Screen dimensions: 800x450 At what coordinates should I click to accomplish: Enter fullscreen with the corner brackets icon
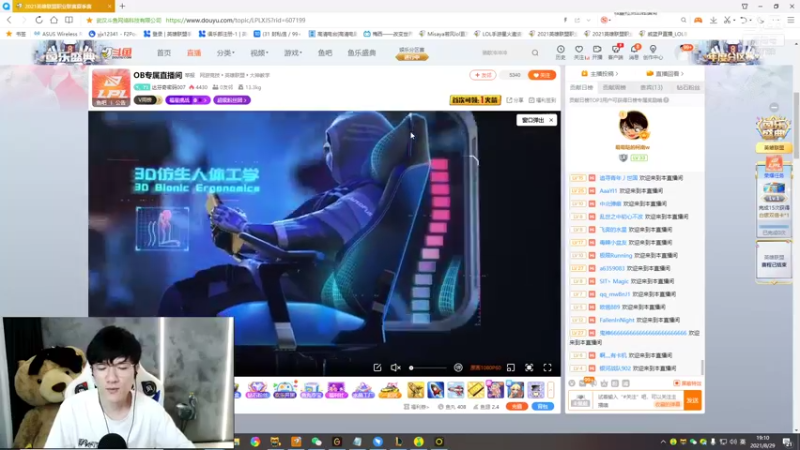coord(547,367)
